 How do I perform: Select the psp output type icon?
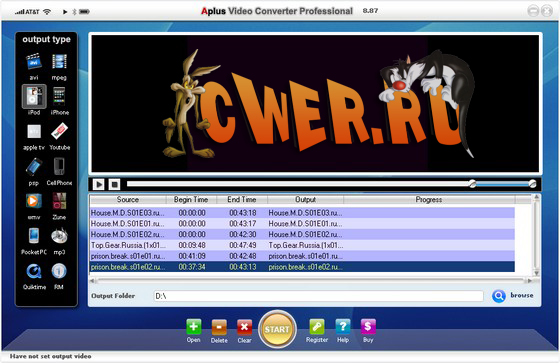[x=34, y=167]
